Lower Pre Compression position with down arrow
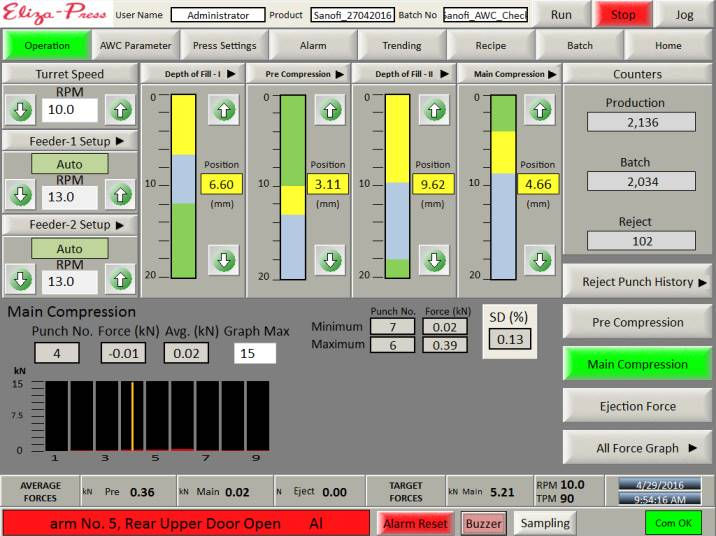 click(x=330, y=260)
